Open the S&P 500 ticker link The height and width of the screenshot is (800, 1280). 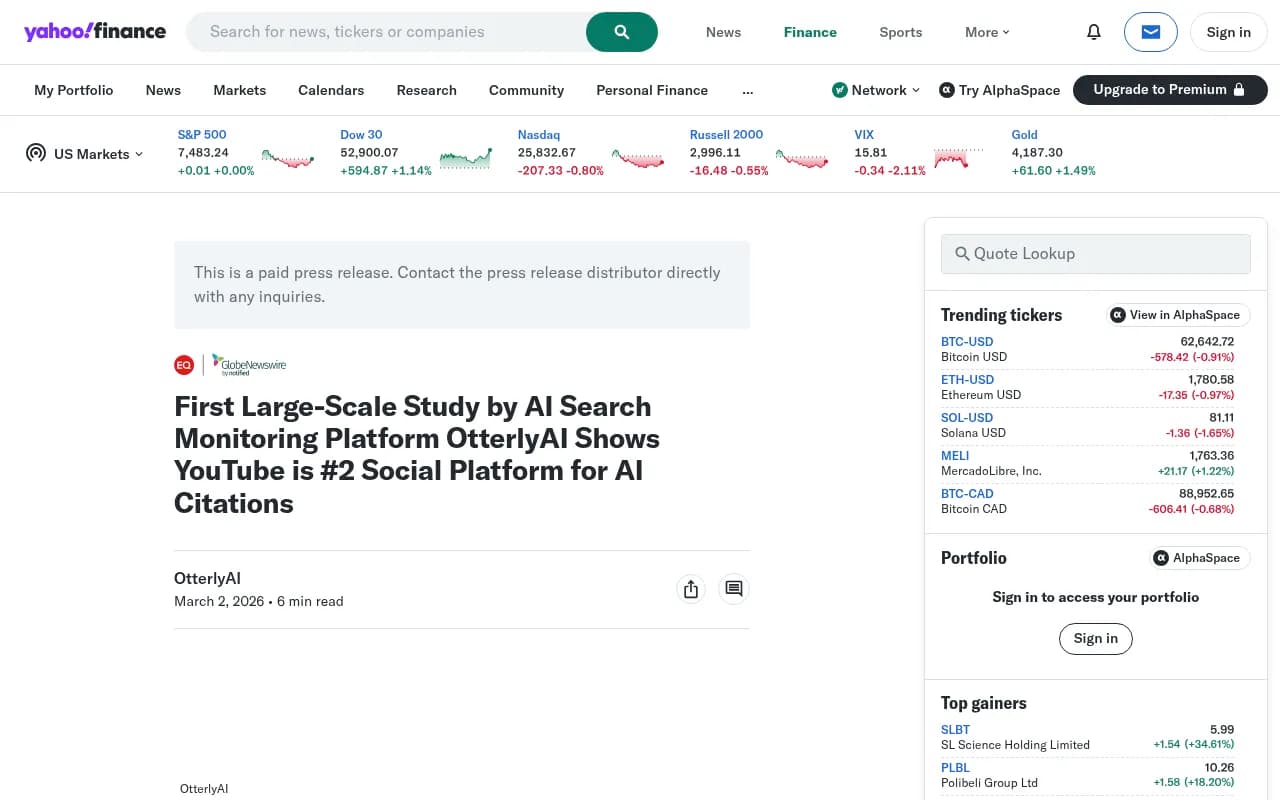pos(202,134)
